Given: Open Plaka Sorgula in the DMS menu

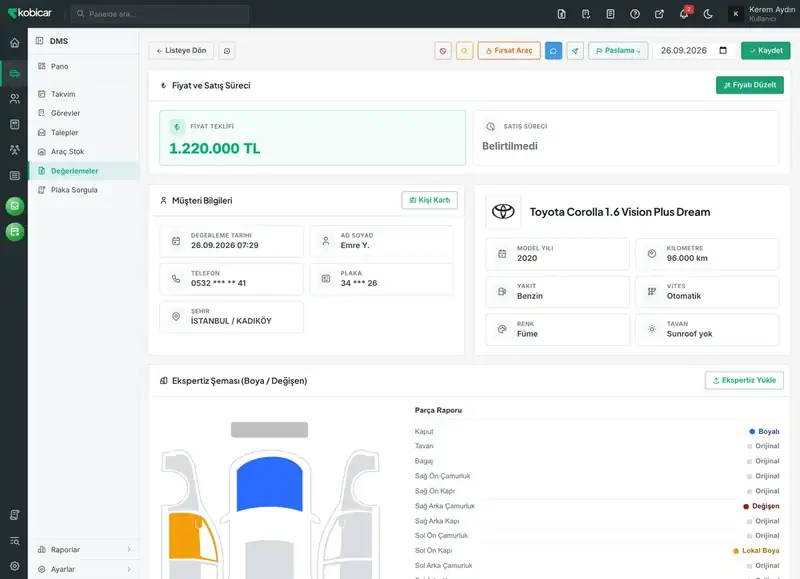Looking at the screenshot, I should tap(84, 190).
